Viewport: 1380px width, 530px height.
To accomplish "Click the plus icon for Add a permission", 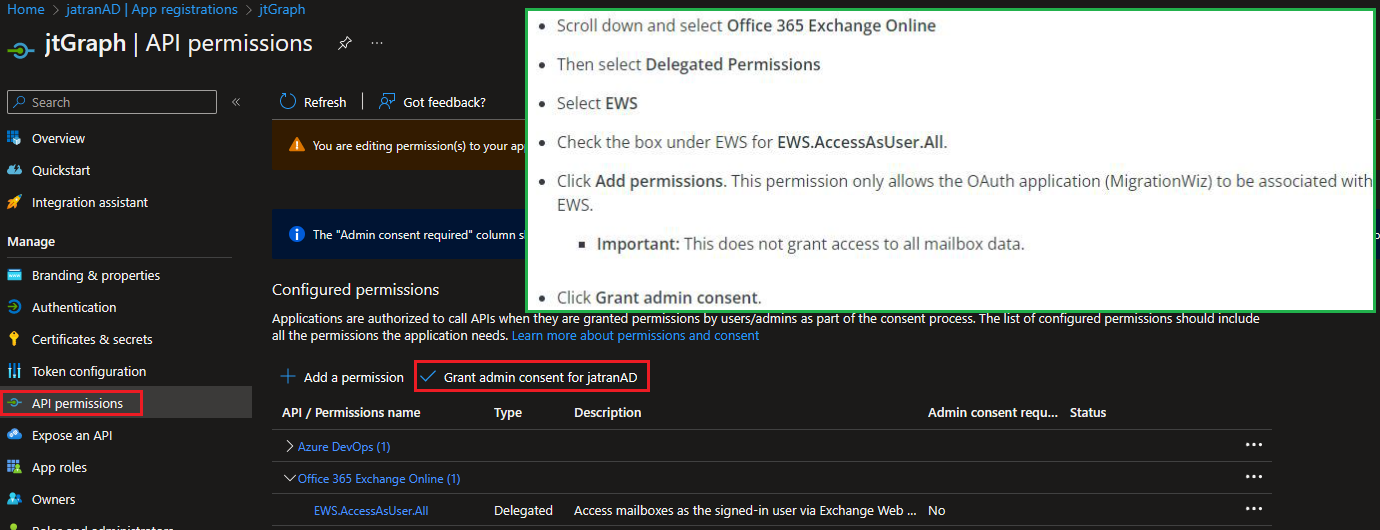I will [x=288, y=377].
